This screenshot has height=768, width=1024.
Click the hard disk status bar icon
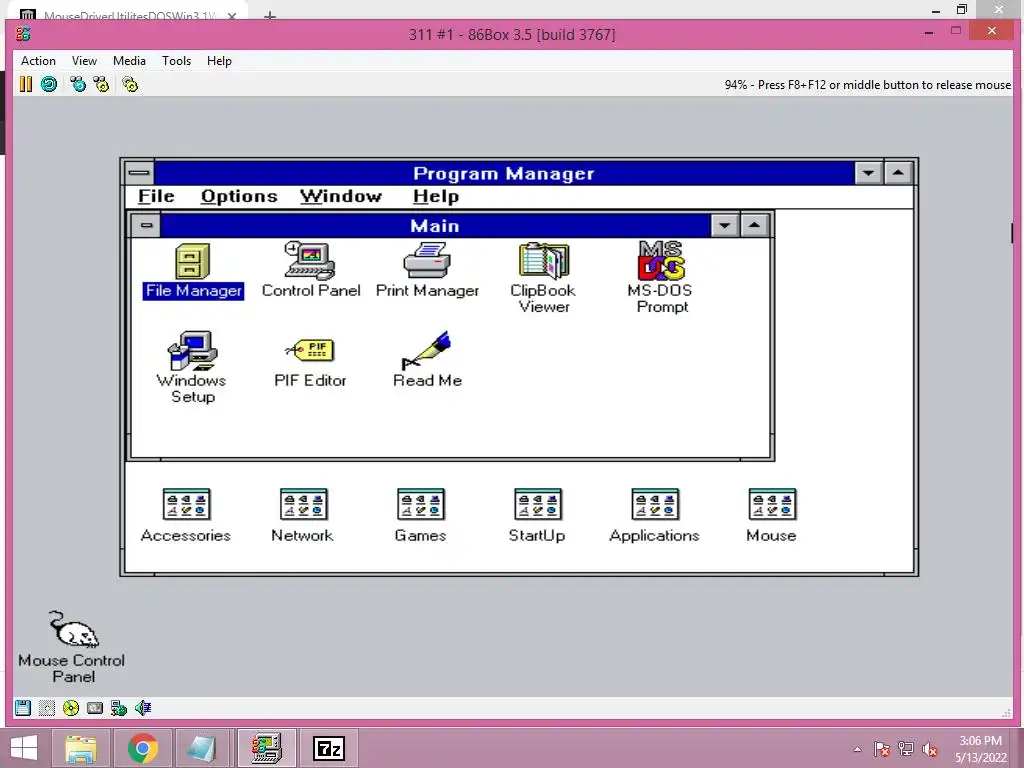(95, 708)
